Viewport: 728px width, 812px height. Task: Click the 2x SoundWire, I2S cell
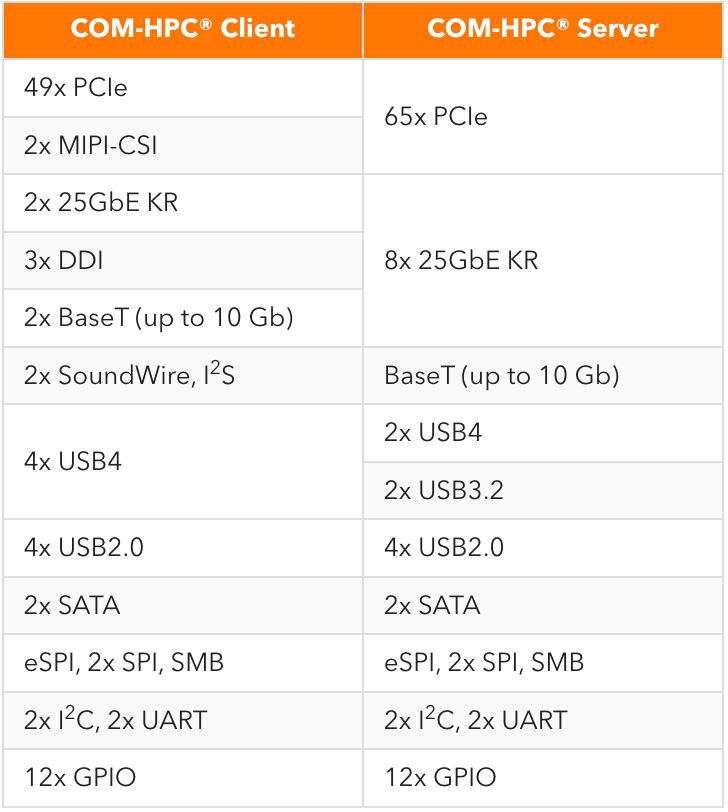(x=183, y=375)
